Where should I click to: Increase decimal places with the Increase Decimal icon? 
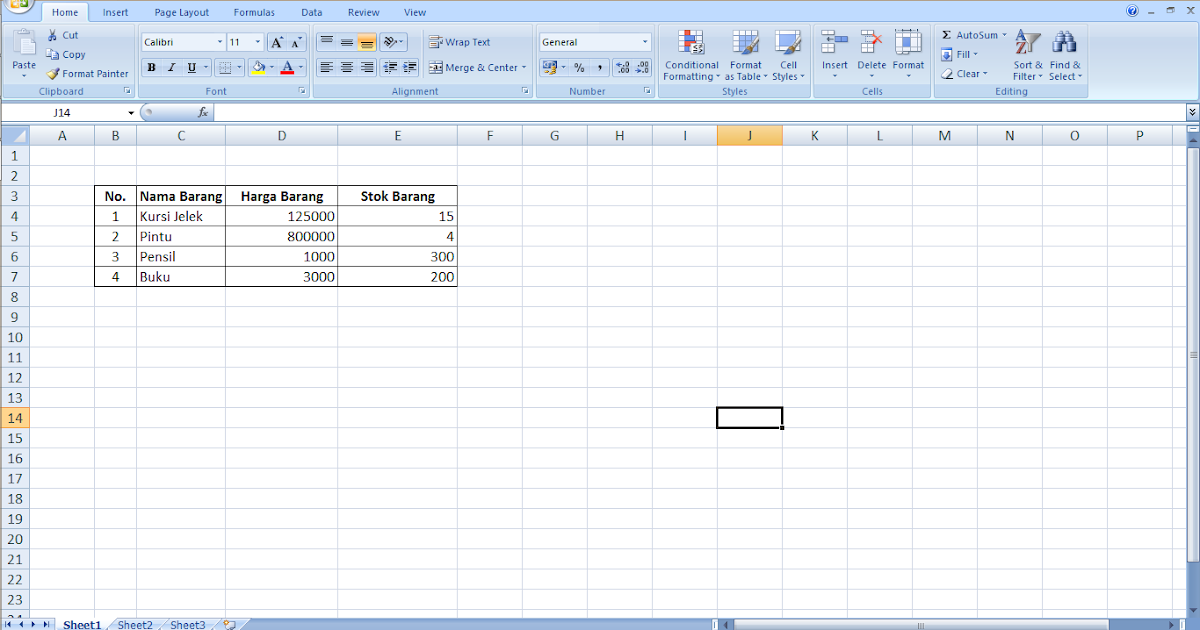(x=620, y=67)
